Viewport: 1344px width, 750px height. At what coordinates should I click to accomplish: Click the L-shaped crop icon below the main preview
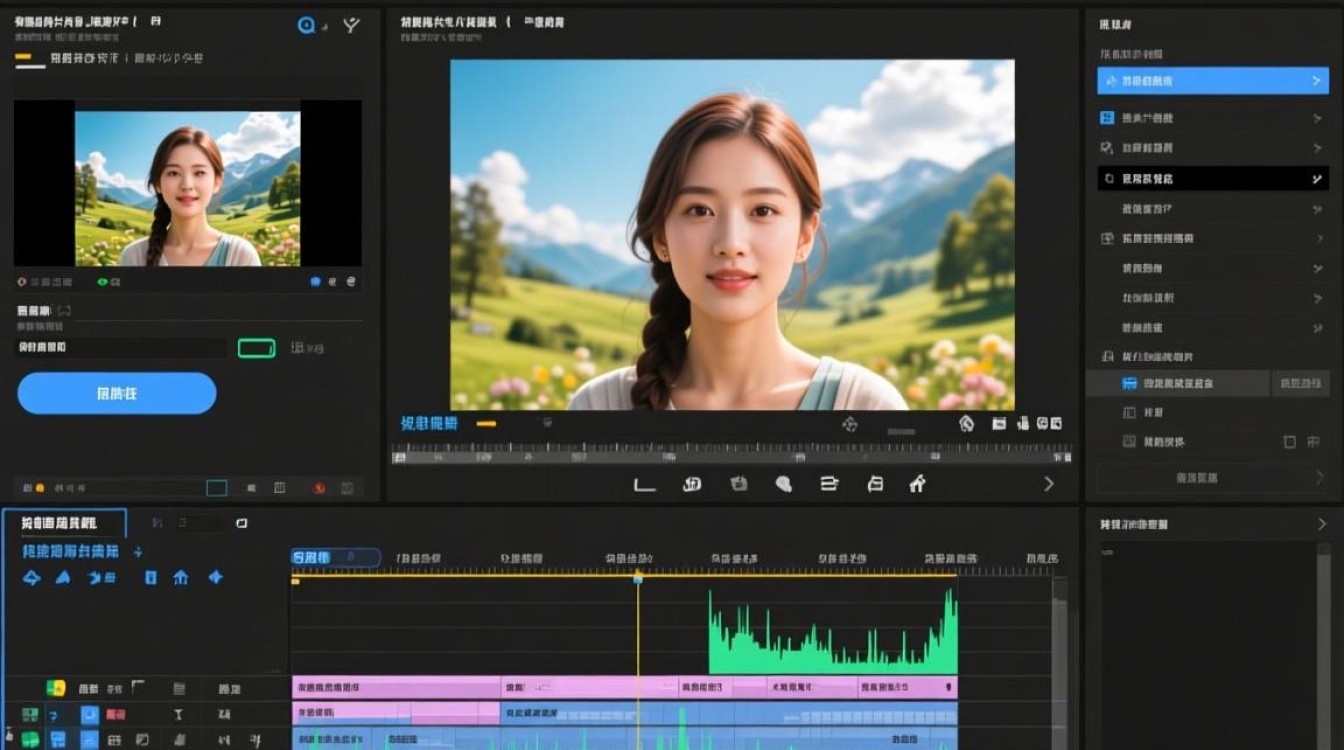[x=645, y=484]
